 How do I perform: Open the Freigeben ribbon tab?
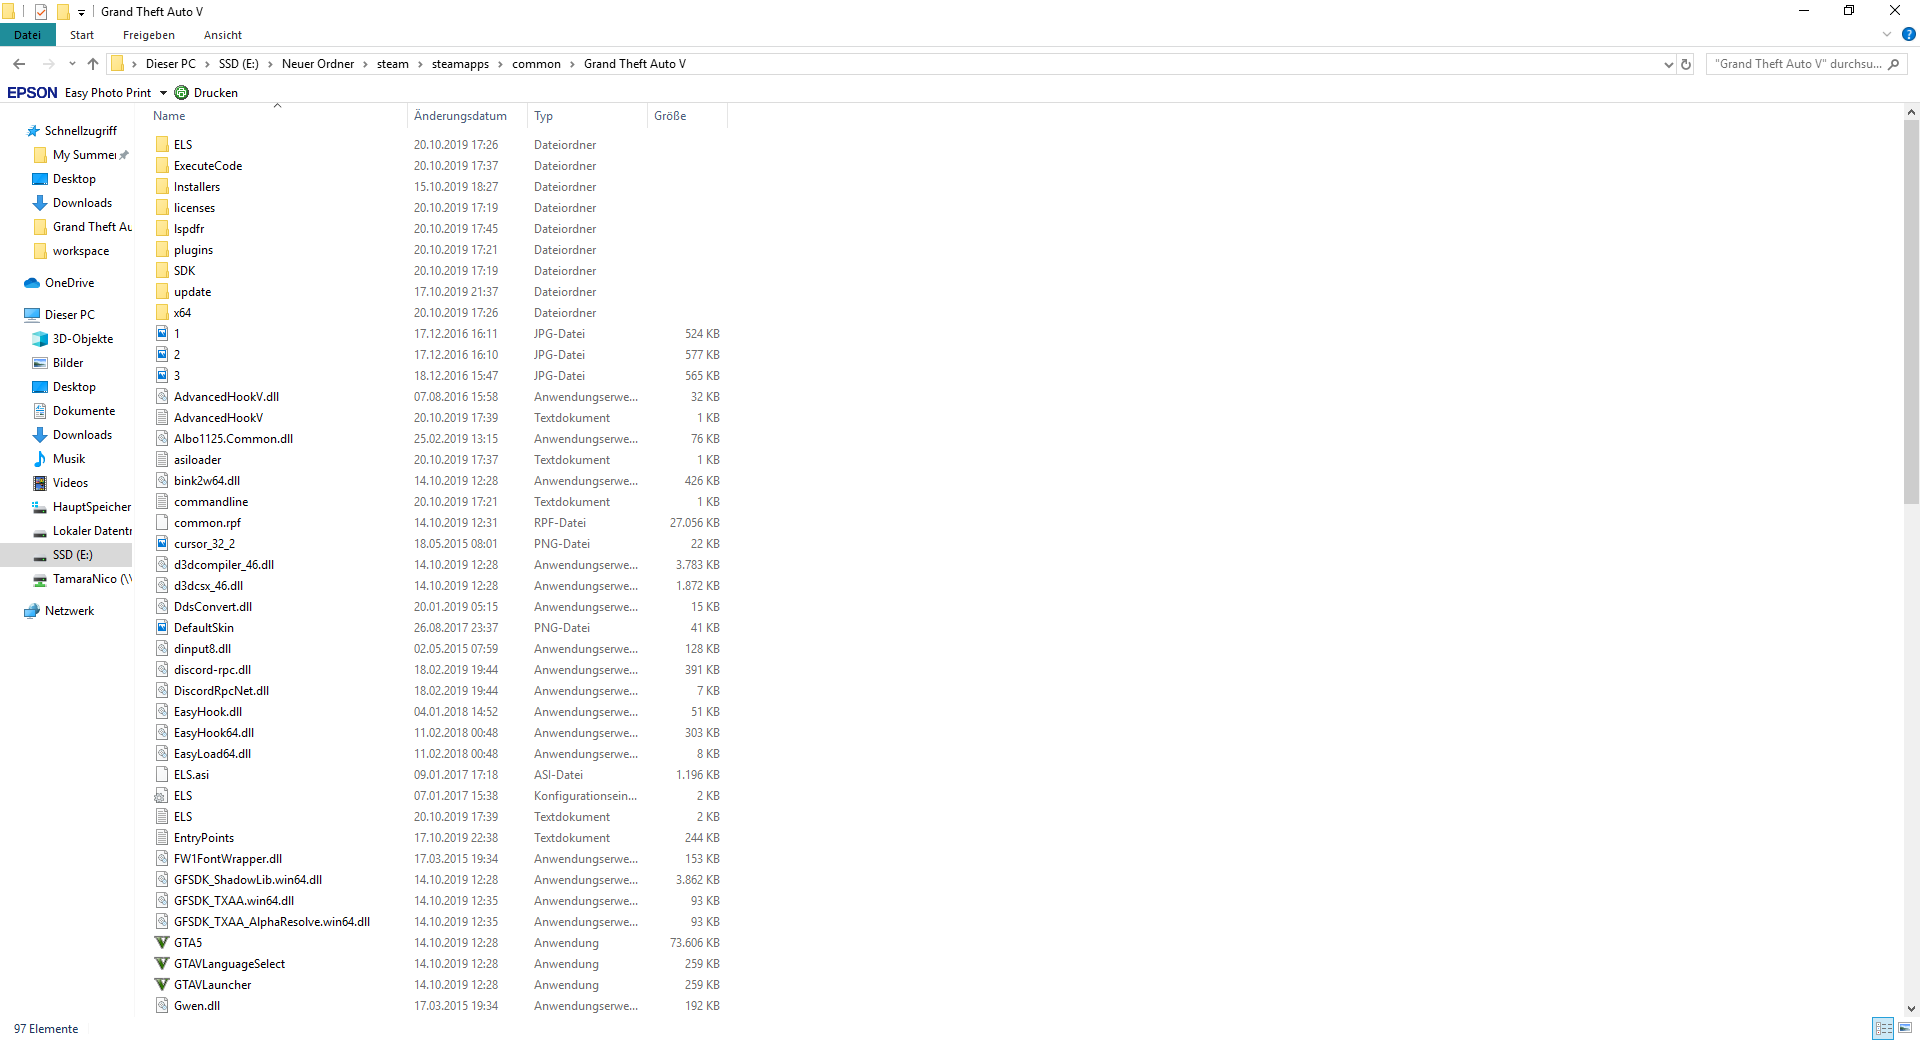149,35
